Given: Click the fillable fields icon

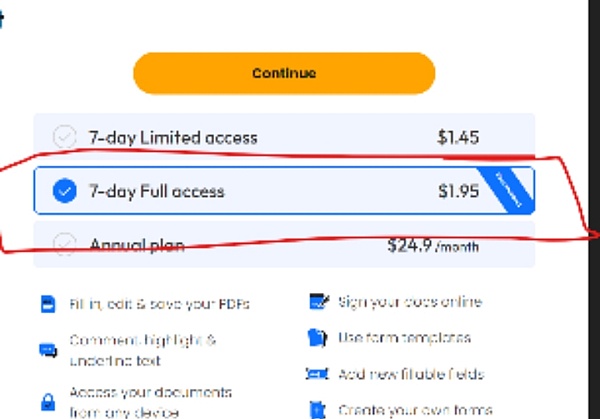Looking at the screenshot, I should point(319,374).
